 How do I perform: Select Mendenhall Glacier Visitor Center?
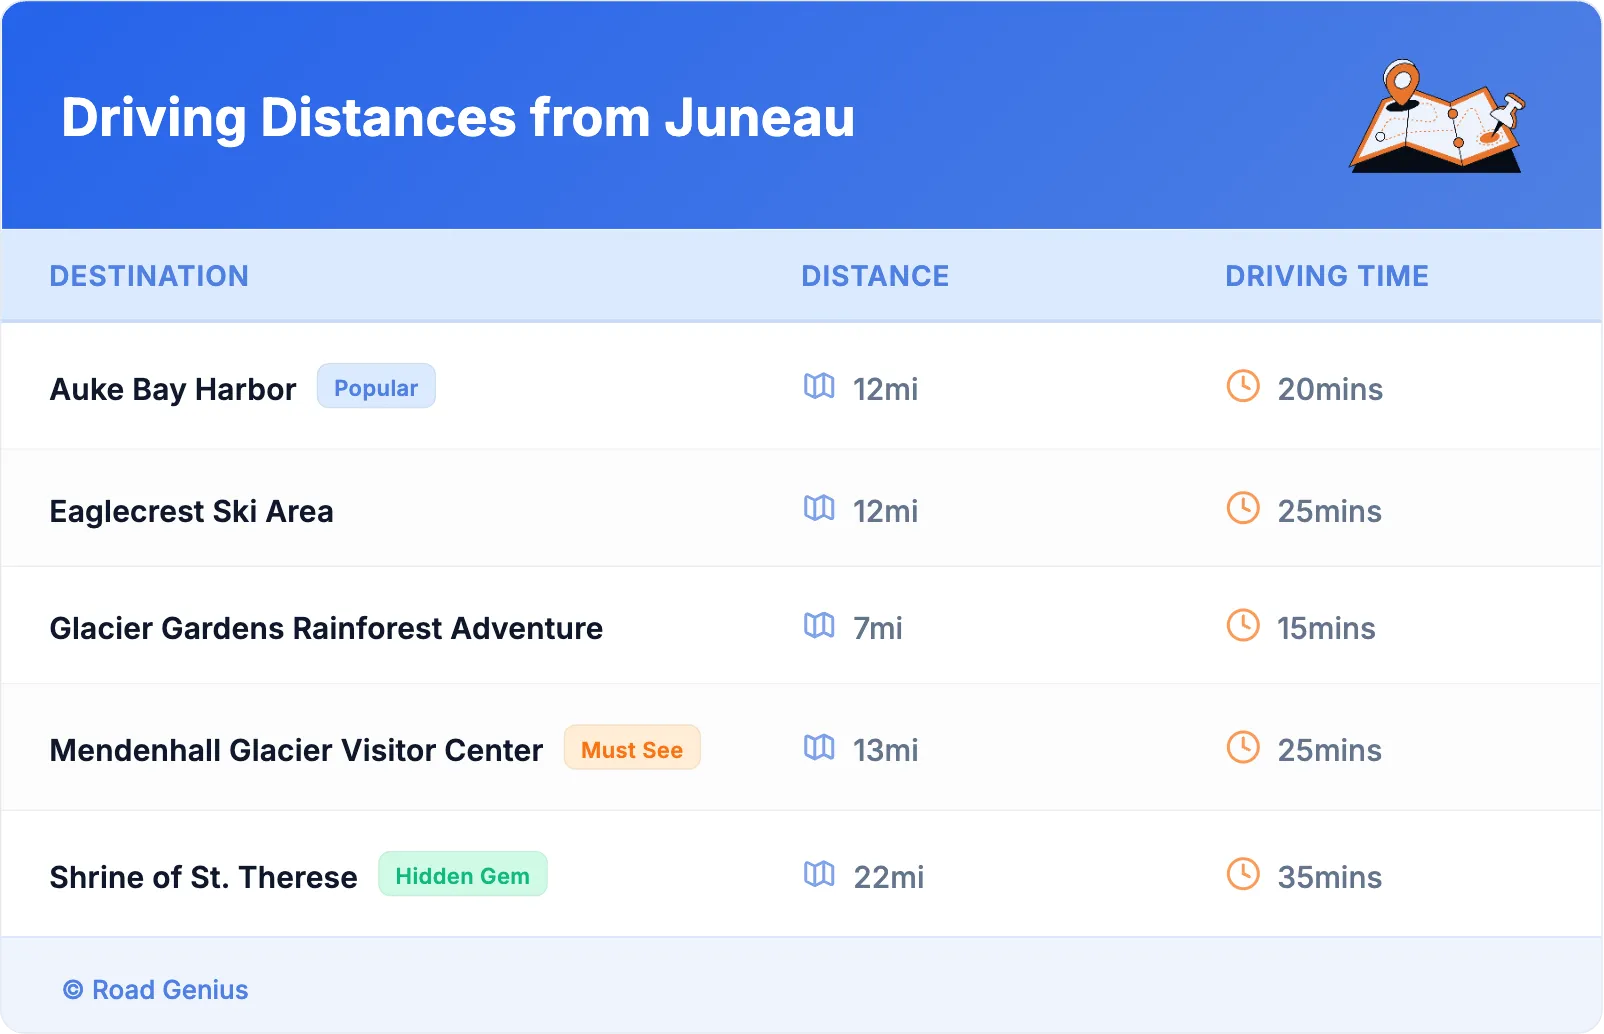tap(296, 750)
